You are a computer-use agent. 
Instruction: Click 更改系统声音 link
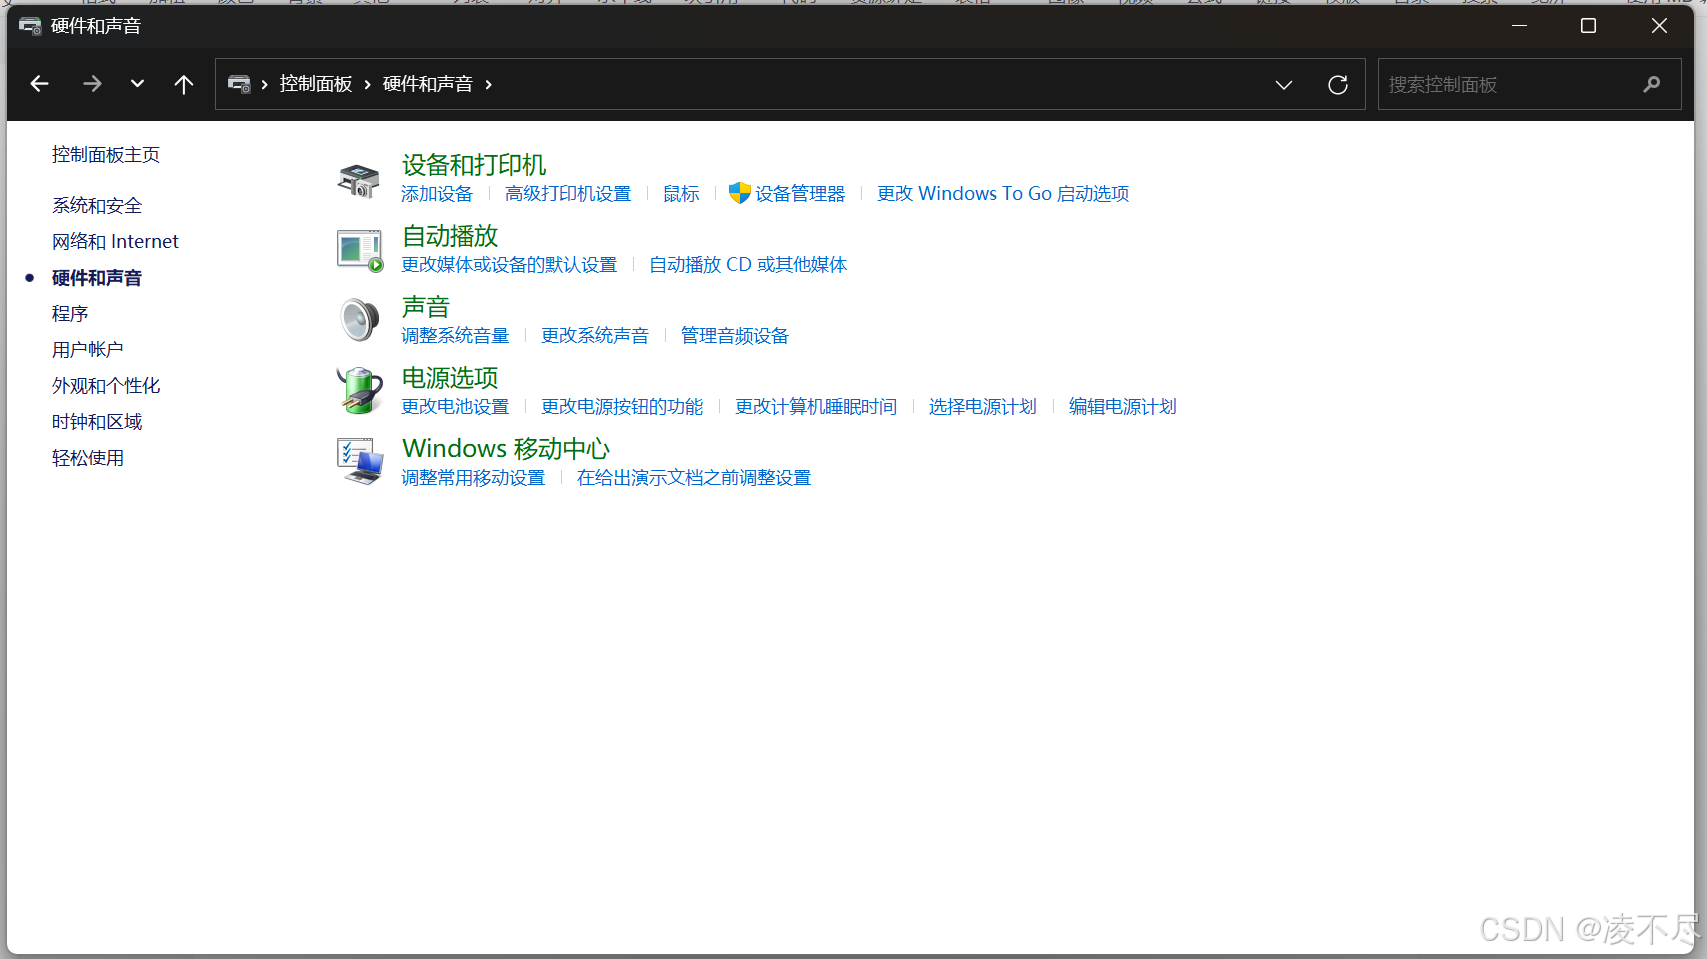tap(595, 336)
